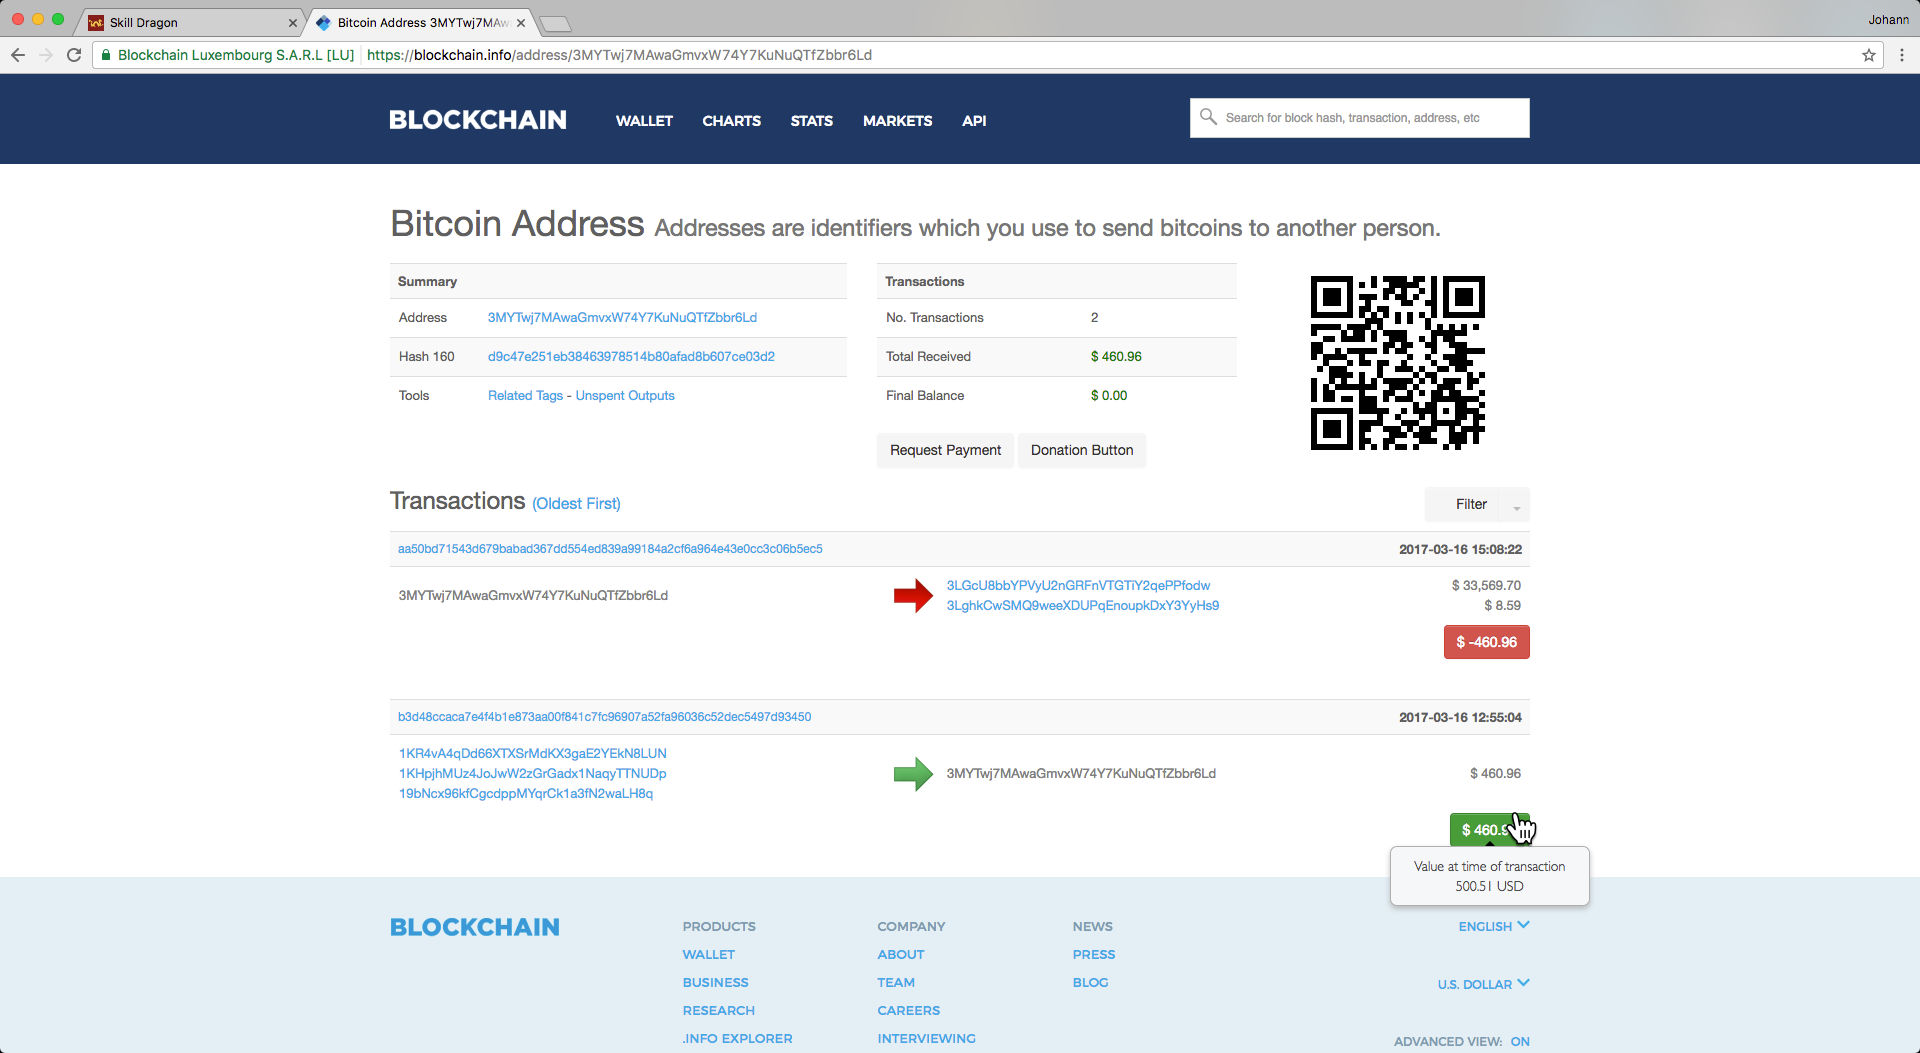Click the green incoming transaction arrow
1920x1053 pixels.
(913, 773)
